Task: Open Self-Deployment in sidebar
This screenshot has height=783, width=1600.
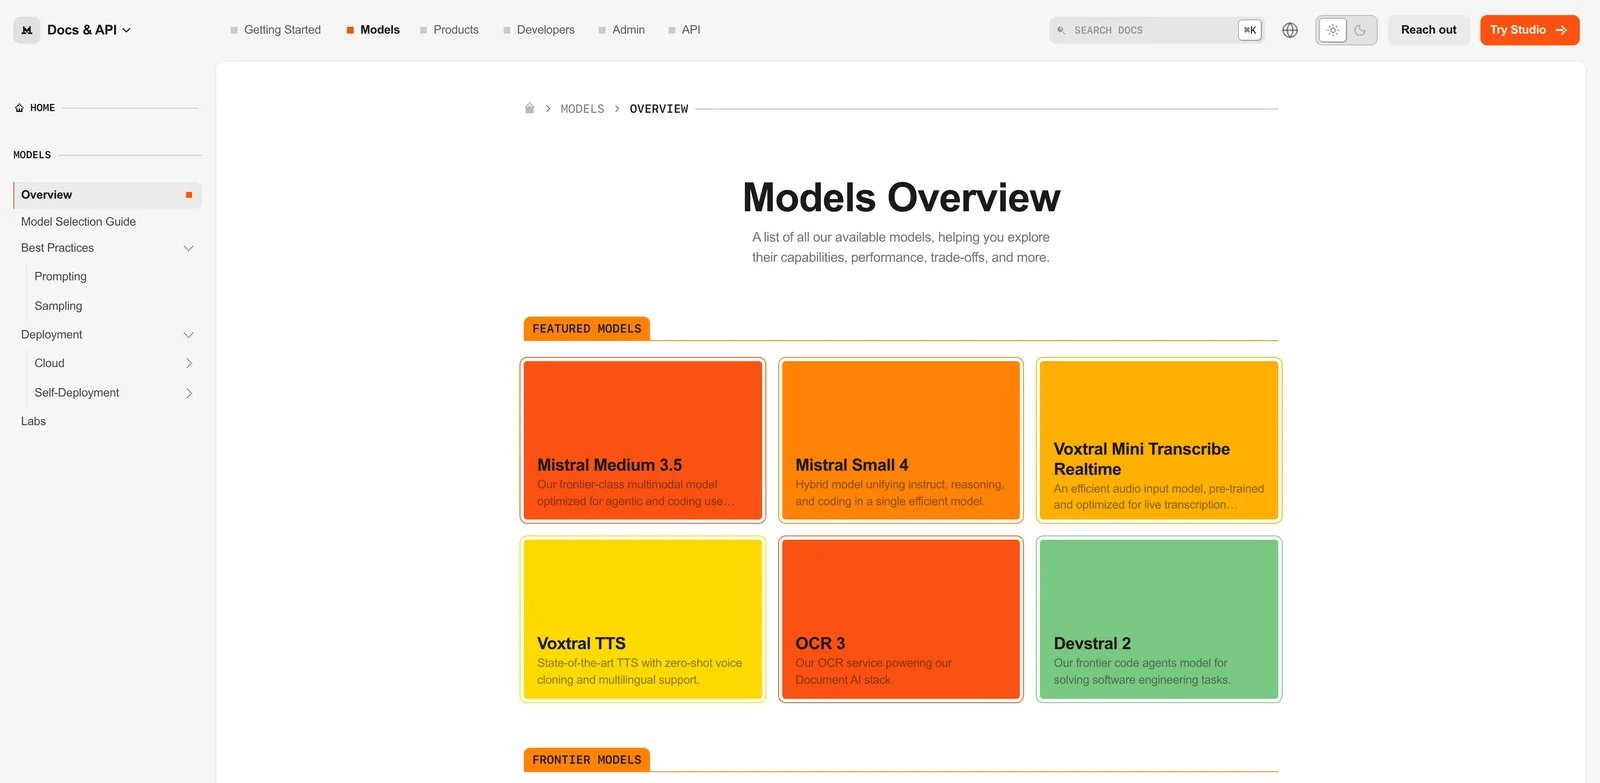Action: (x=76, y=393)
